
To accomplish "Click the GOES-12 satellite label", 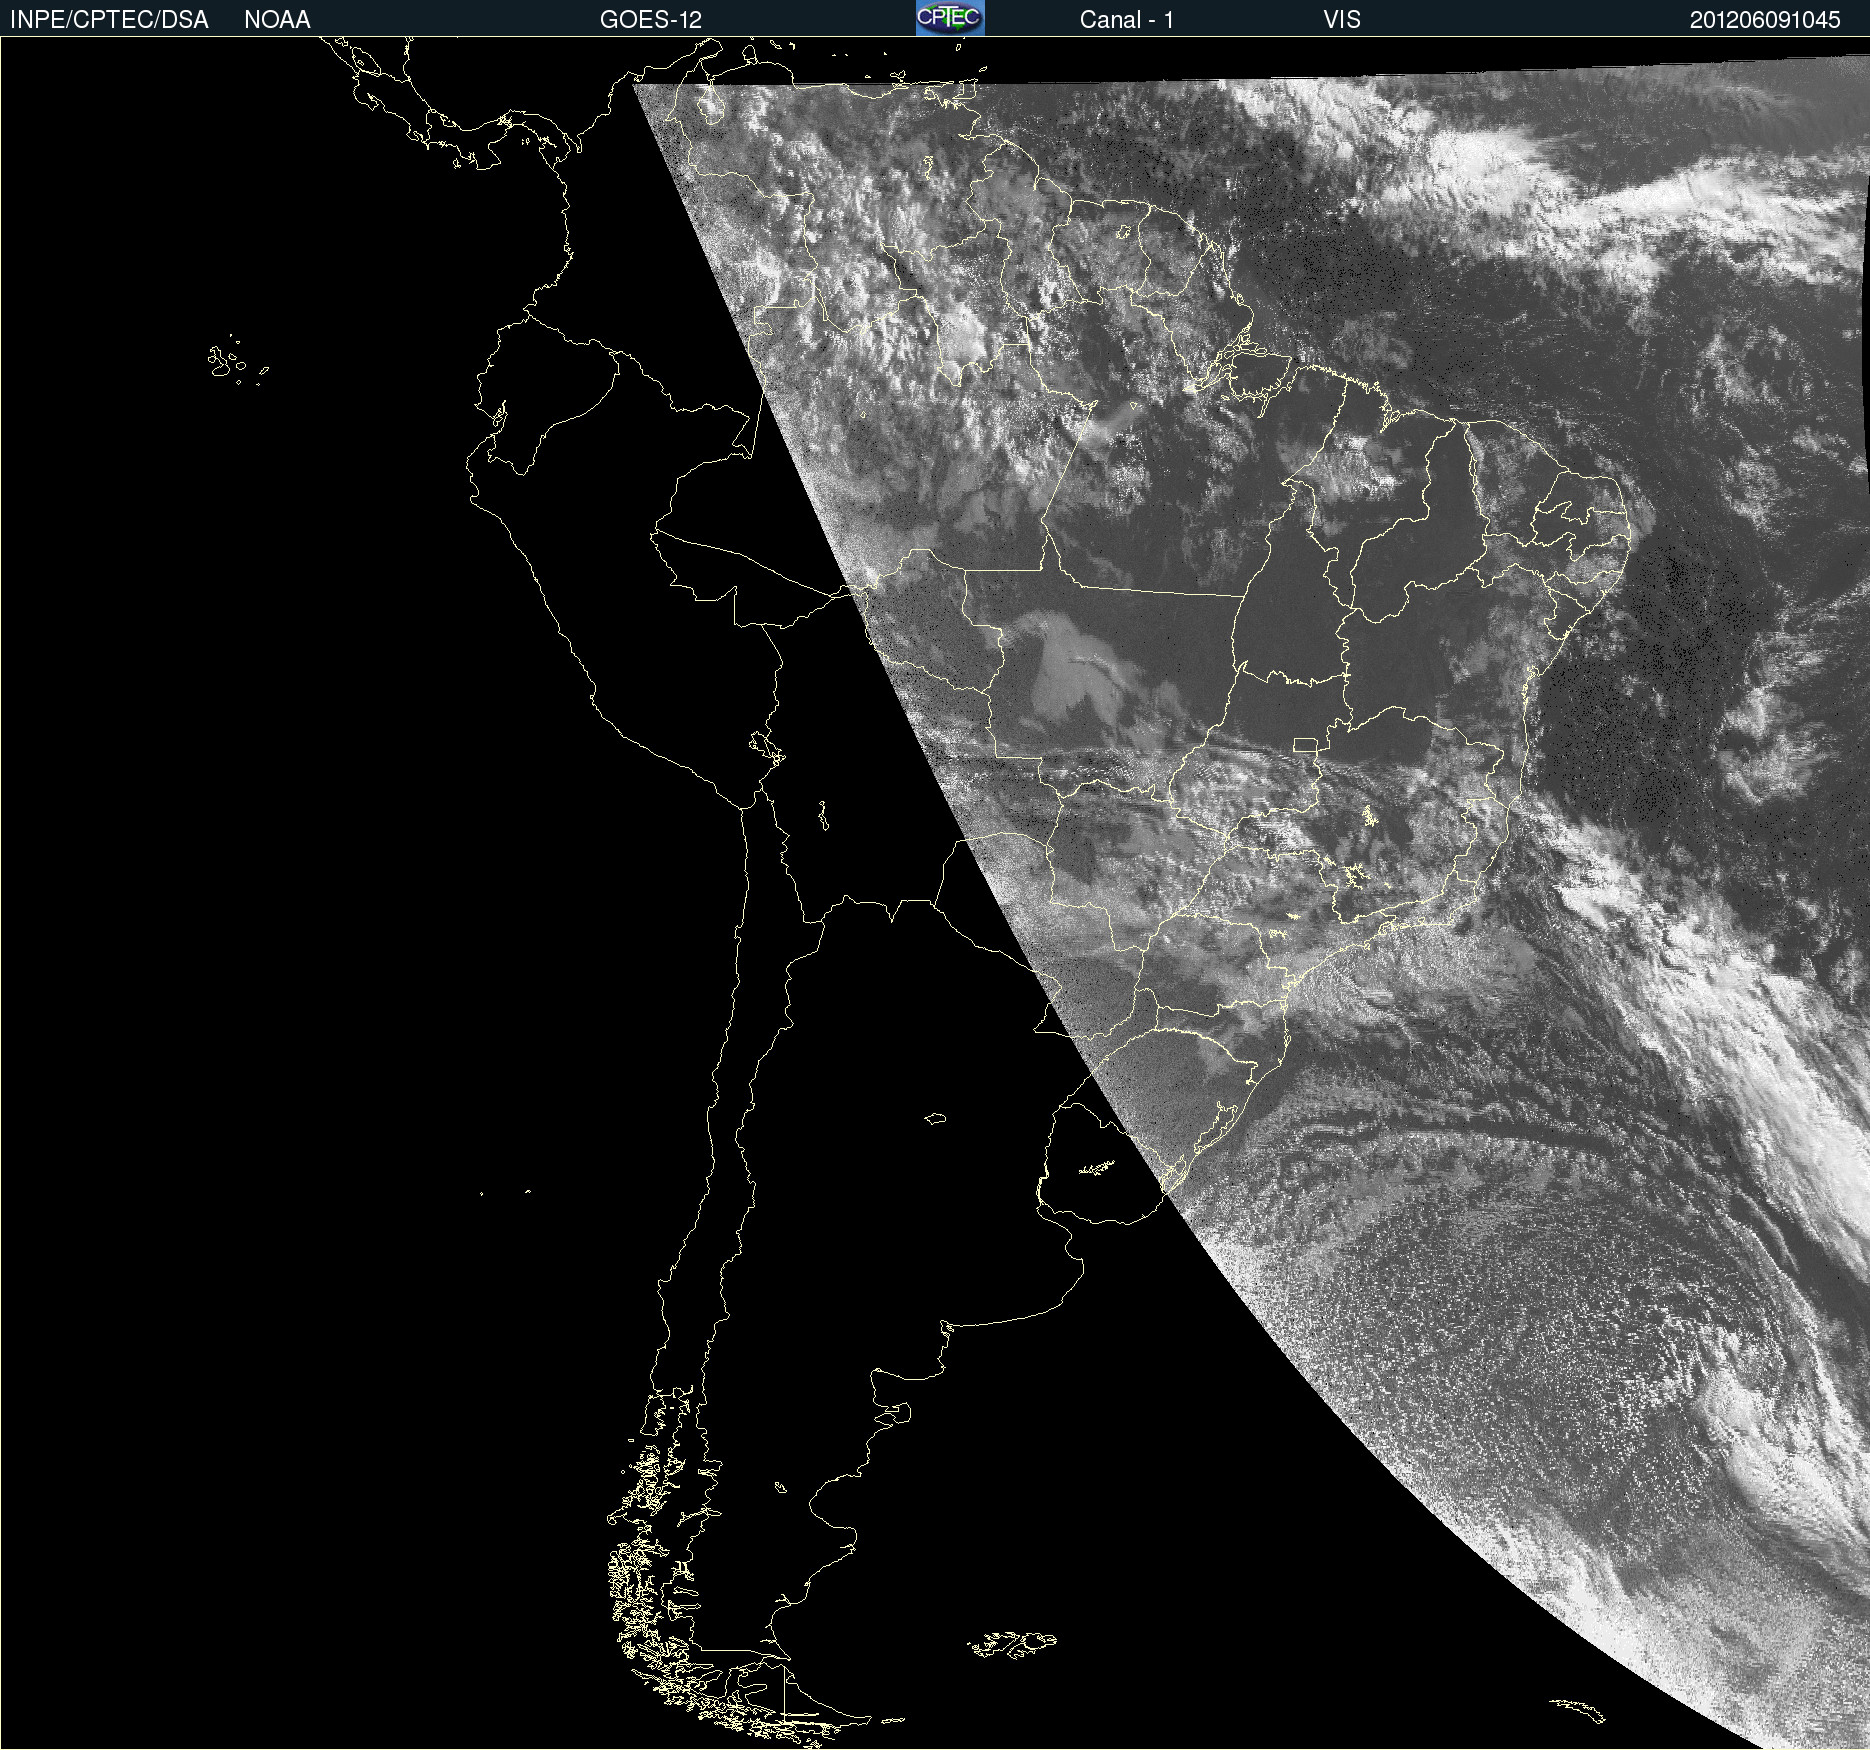I will (x=651, y=20).
